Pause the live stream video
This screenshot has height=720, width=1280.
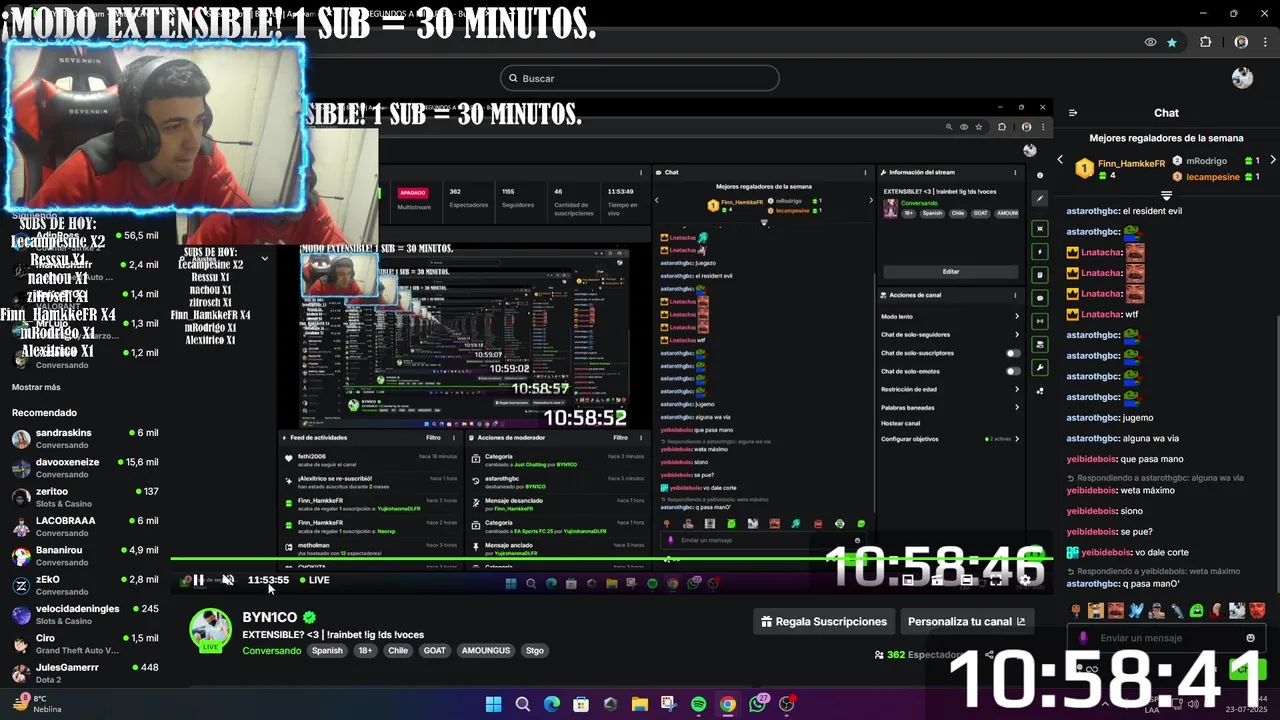[198, 580]
